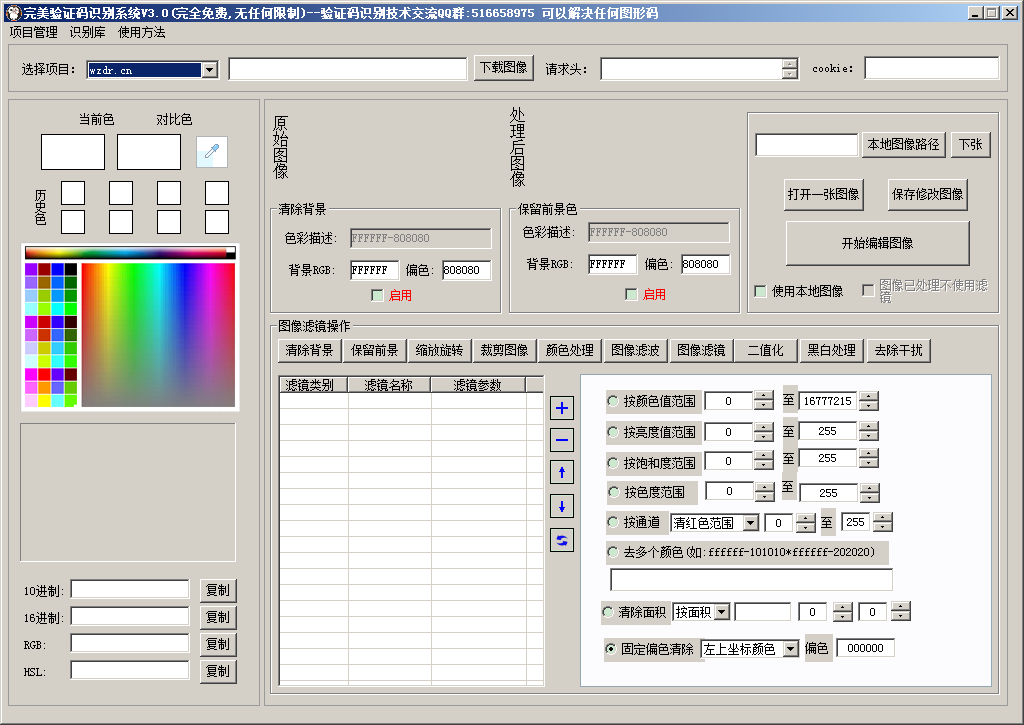1024x725 pixels.
Task: Expand the 青红色范围 channel dropdown
Action: 752,523
